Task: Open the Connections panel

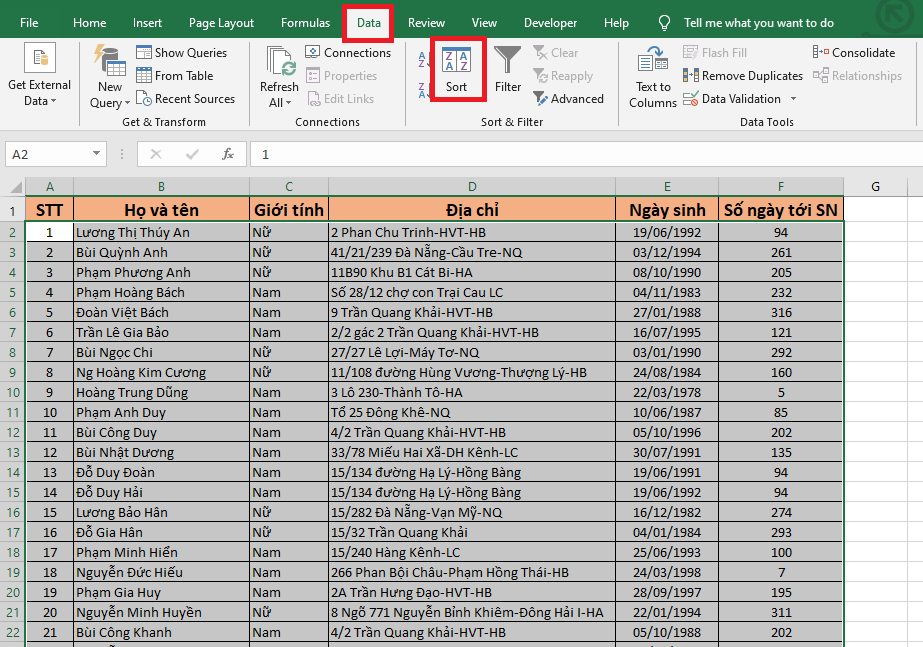Action: click(348, 53)
